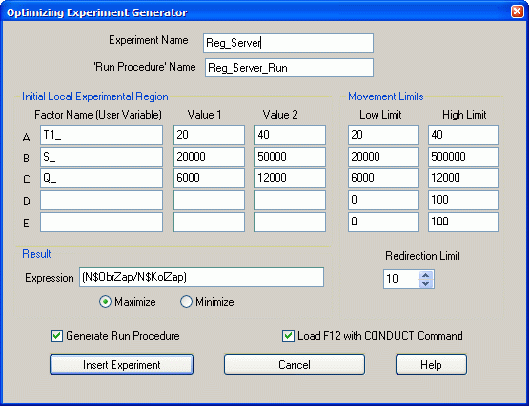The image size is (529, 406).
Task: Click High Limit field for row E
Action: pos(464,222)
